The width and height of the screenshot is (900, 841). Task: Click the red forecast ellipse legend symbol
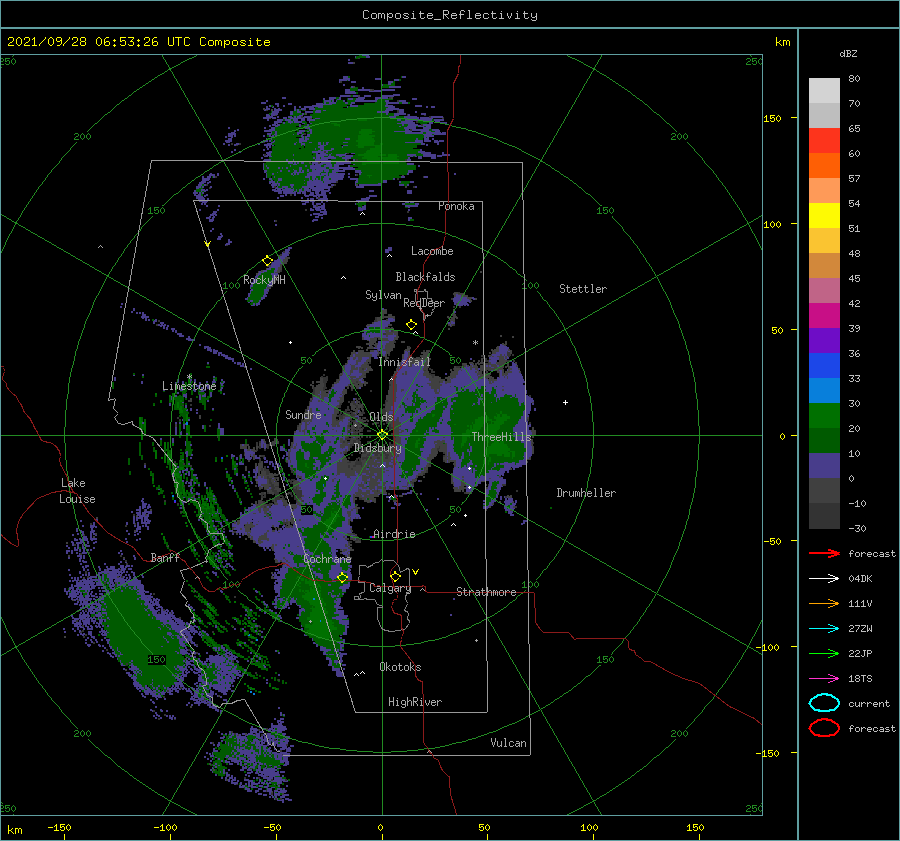(x=824, y=728)
